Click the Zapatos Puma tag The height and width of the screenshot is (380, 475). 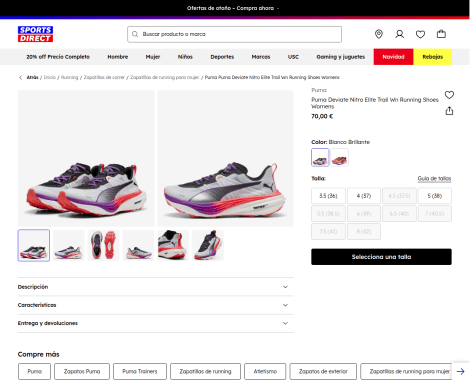point(82,371)
